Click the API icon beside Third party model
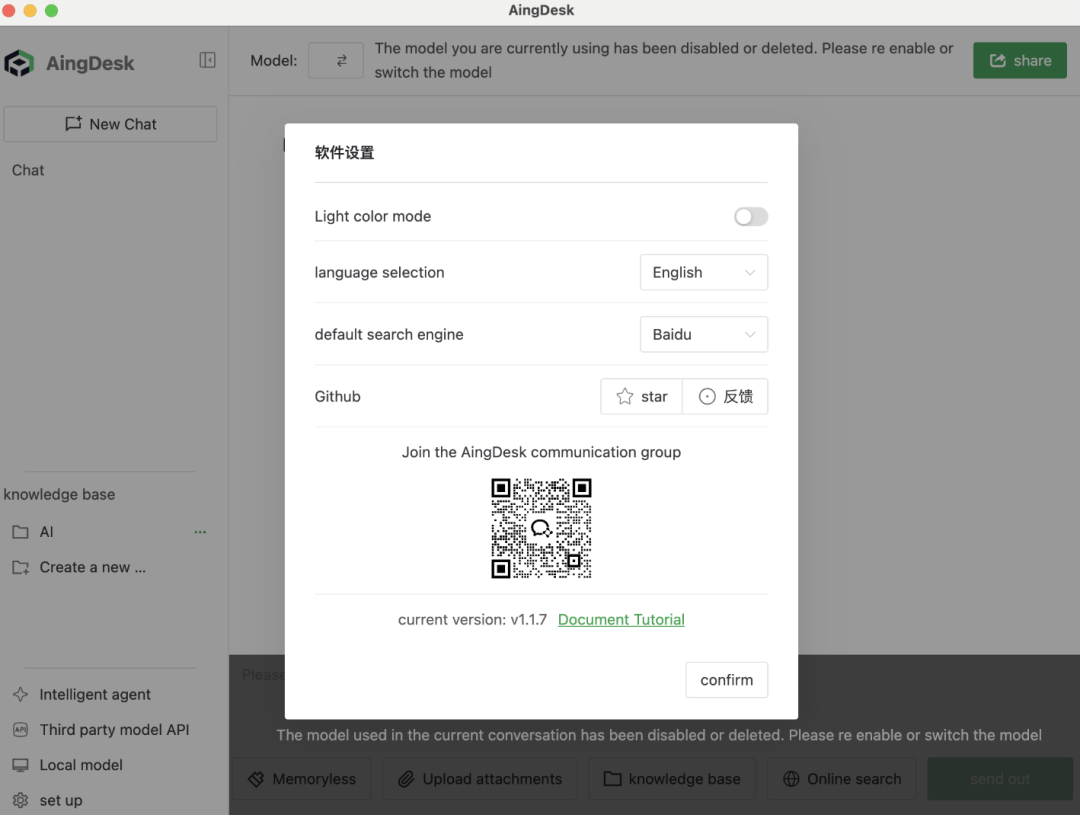This screenshot has height=815, width=1080. 21,730
